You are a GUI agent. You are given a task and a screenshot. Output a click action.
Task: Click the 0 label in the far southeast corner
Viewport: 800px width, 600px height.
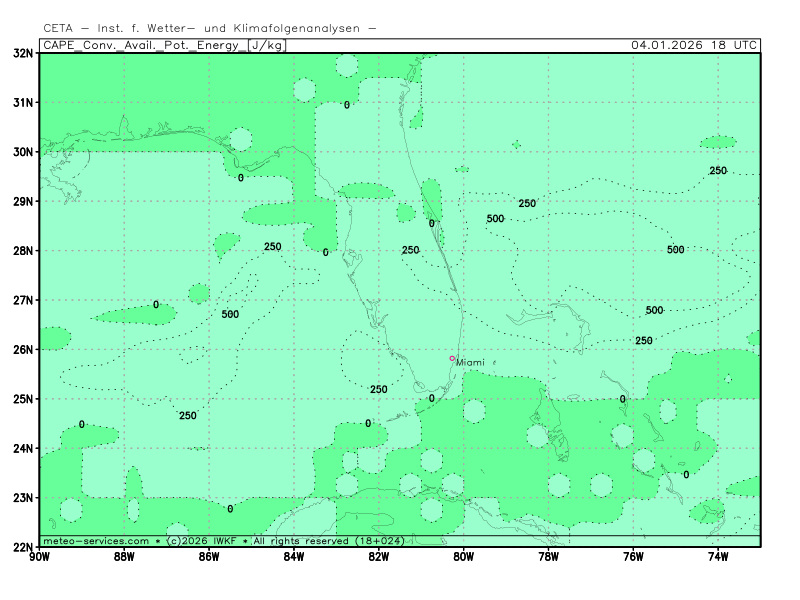point(686,475)
